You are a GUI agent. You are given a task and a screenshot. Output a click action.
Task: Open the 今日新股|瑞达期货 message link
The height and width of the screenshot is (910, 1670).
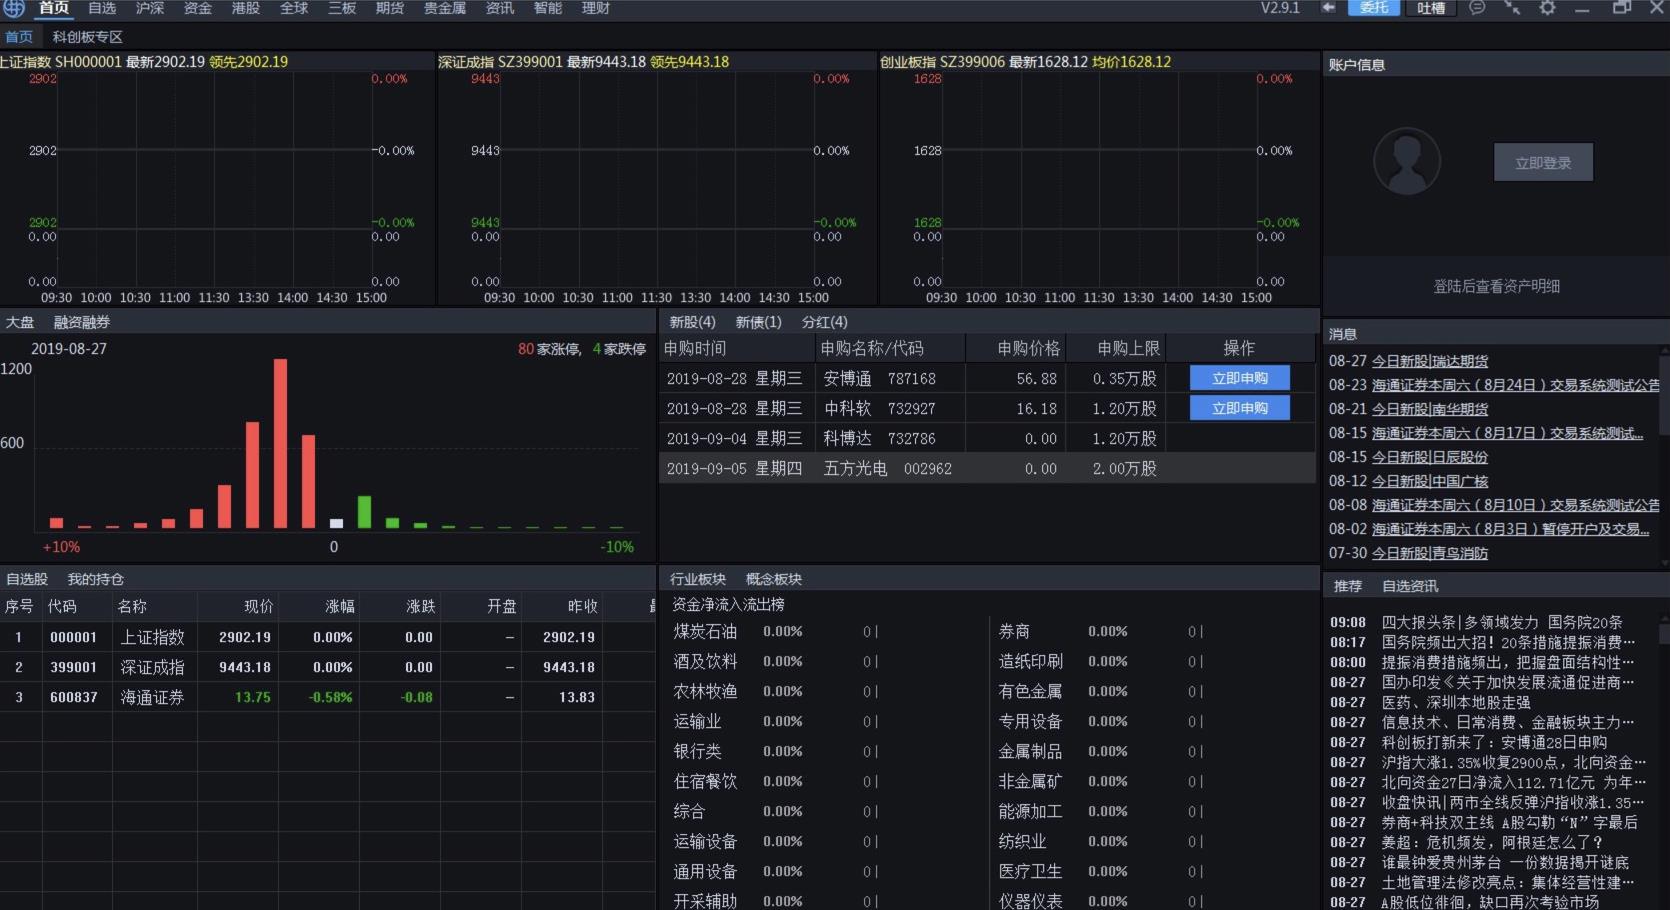click(x=1429, y=361)
